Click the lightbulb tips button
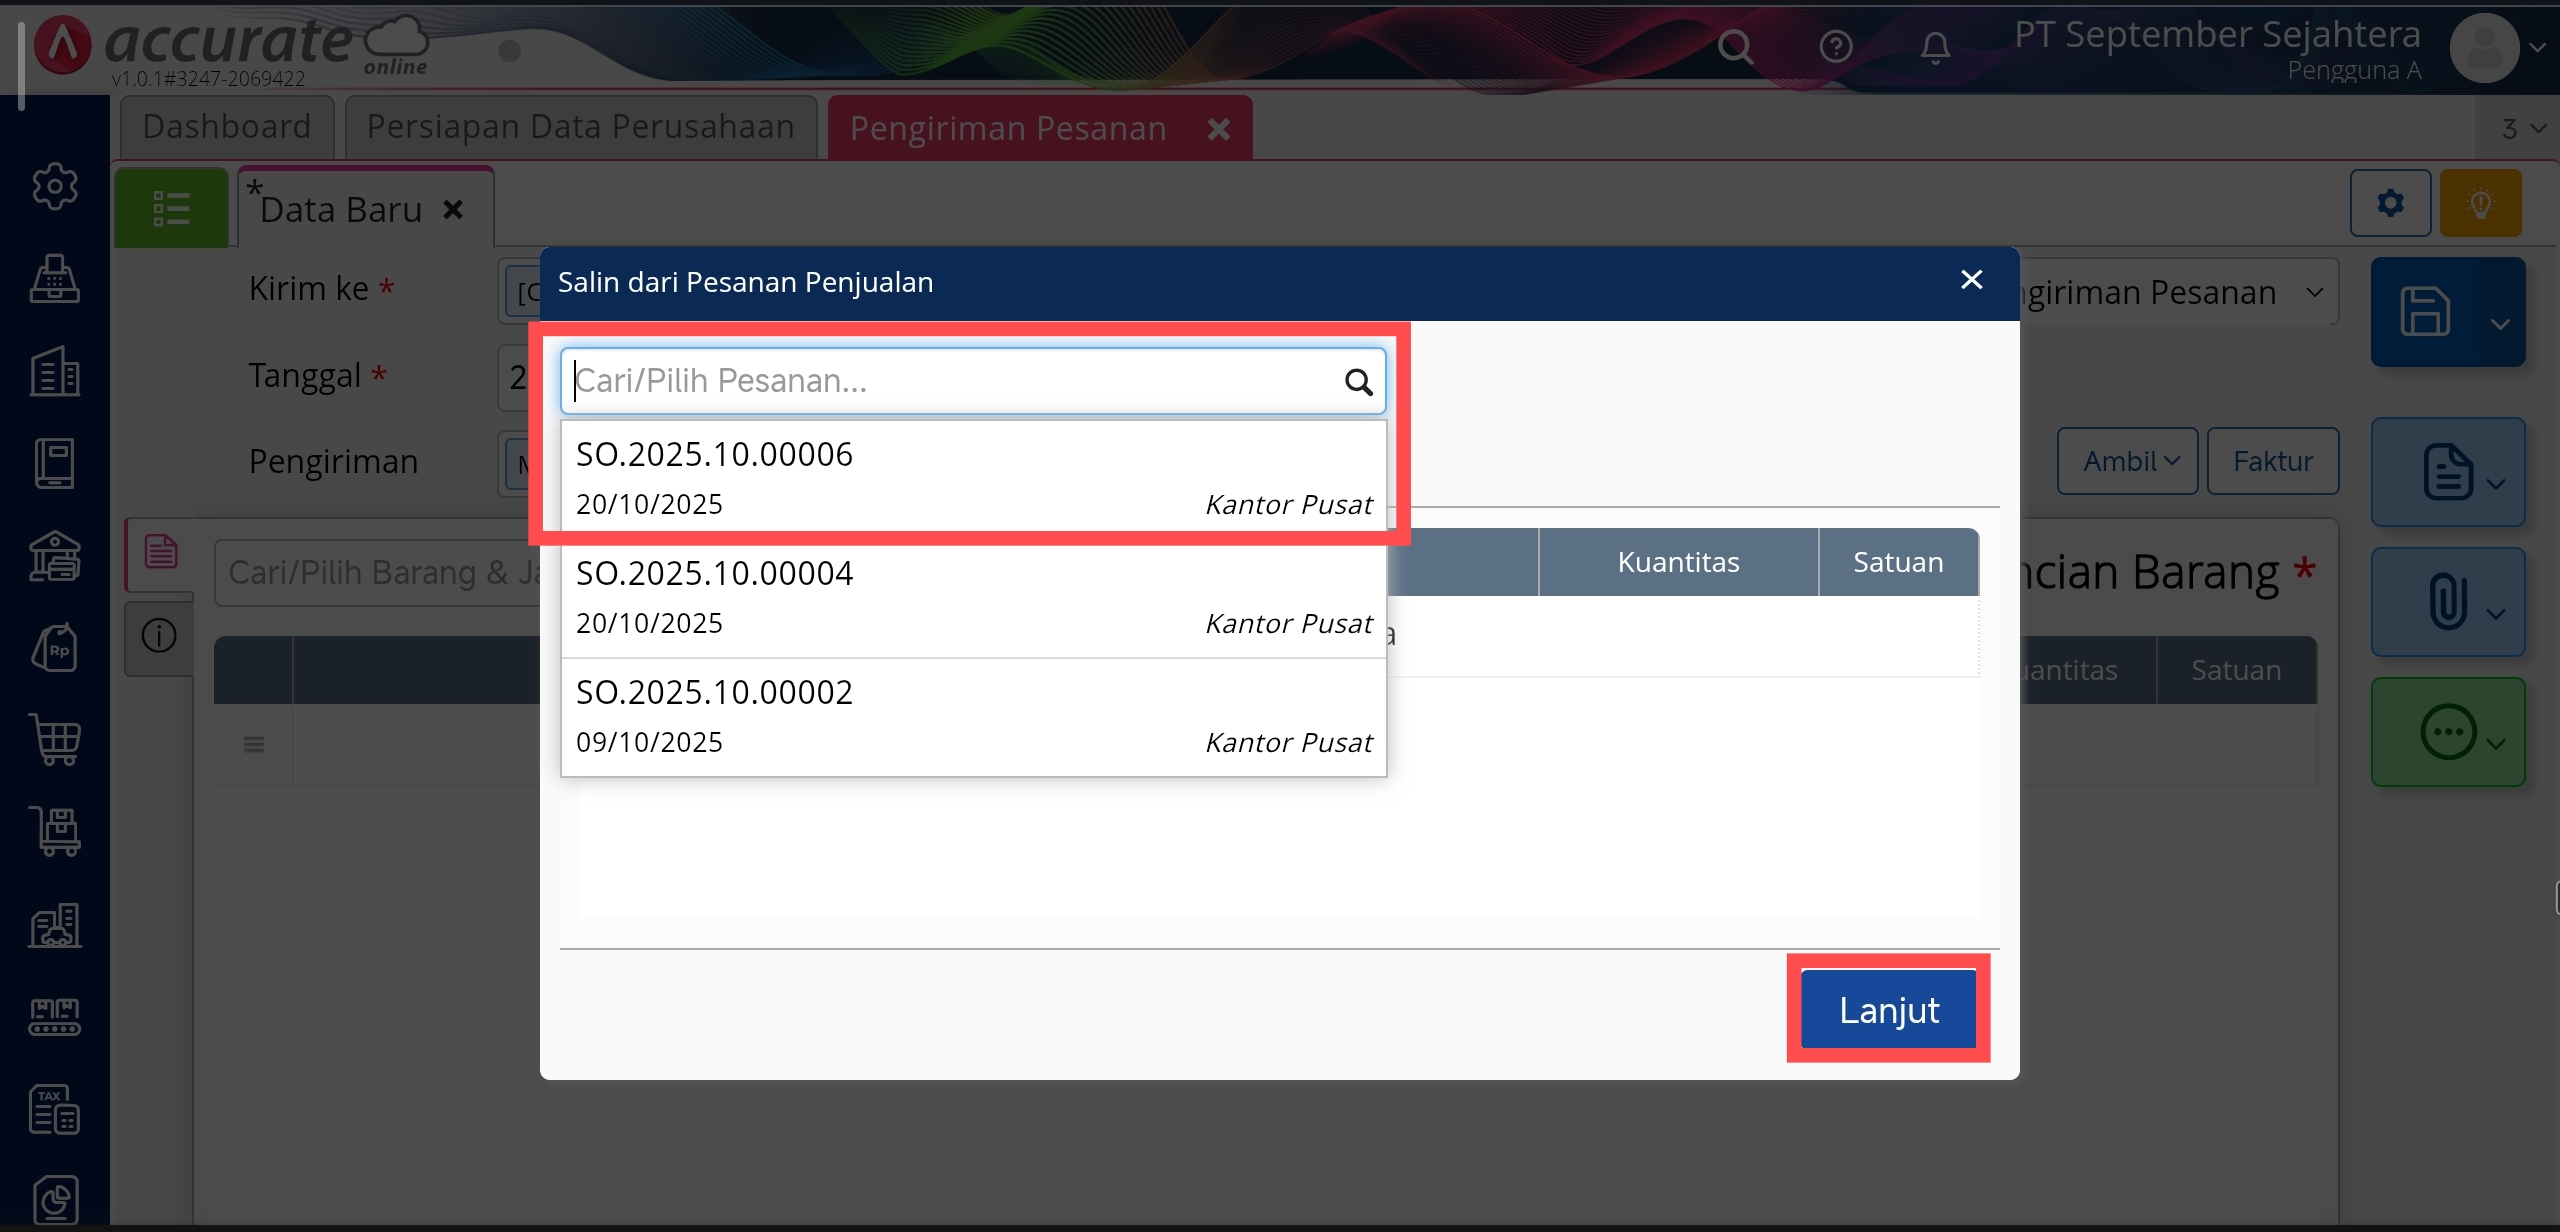2560x1232 pixels. point(2480,203)
